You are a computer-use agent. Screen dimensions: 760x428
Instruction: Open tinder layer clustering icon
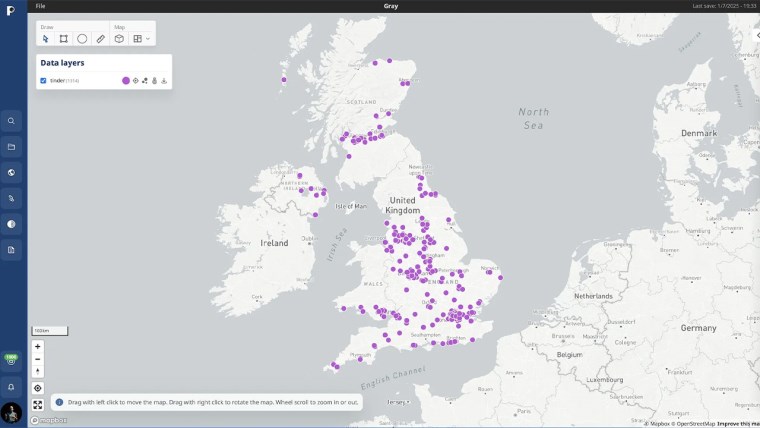coord(145,80)
